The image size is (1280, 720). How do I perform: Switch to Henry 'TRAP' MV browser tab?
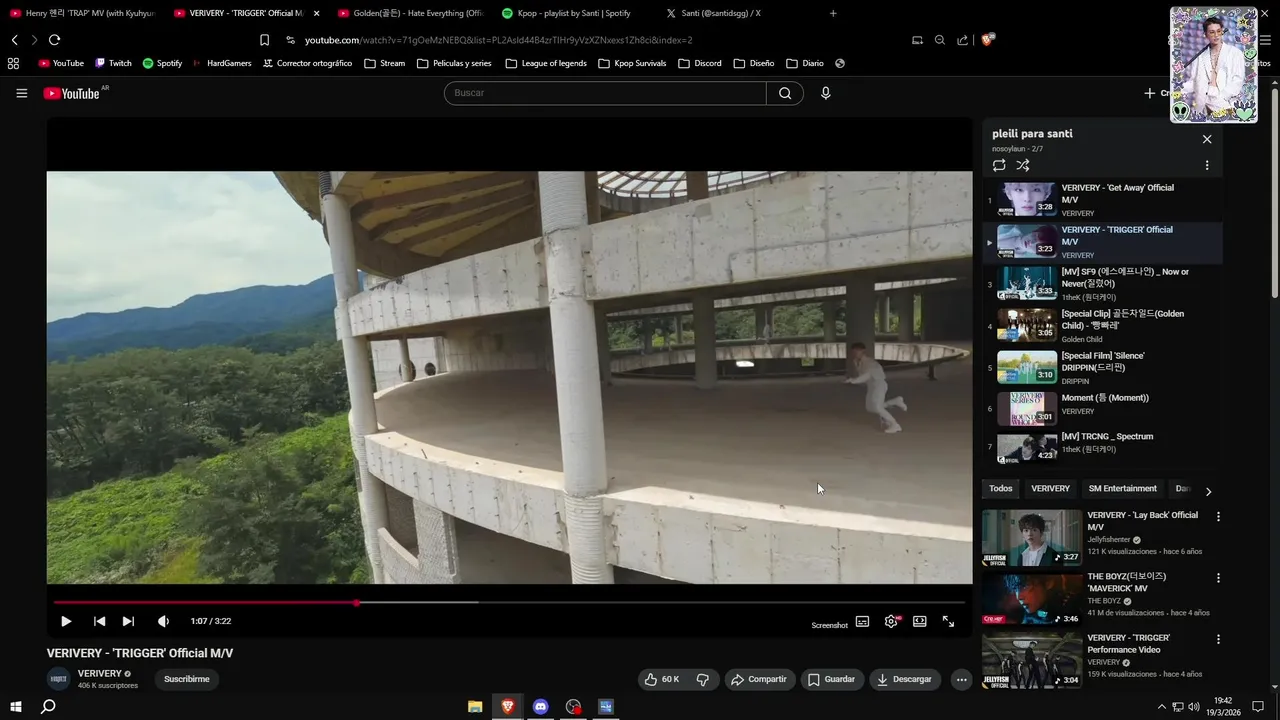click(82, 13)
